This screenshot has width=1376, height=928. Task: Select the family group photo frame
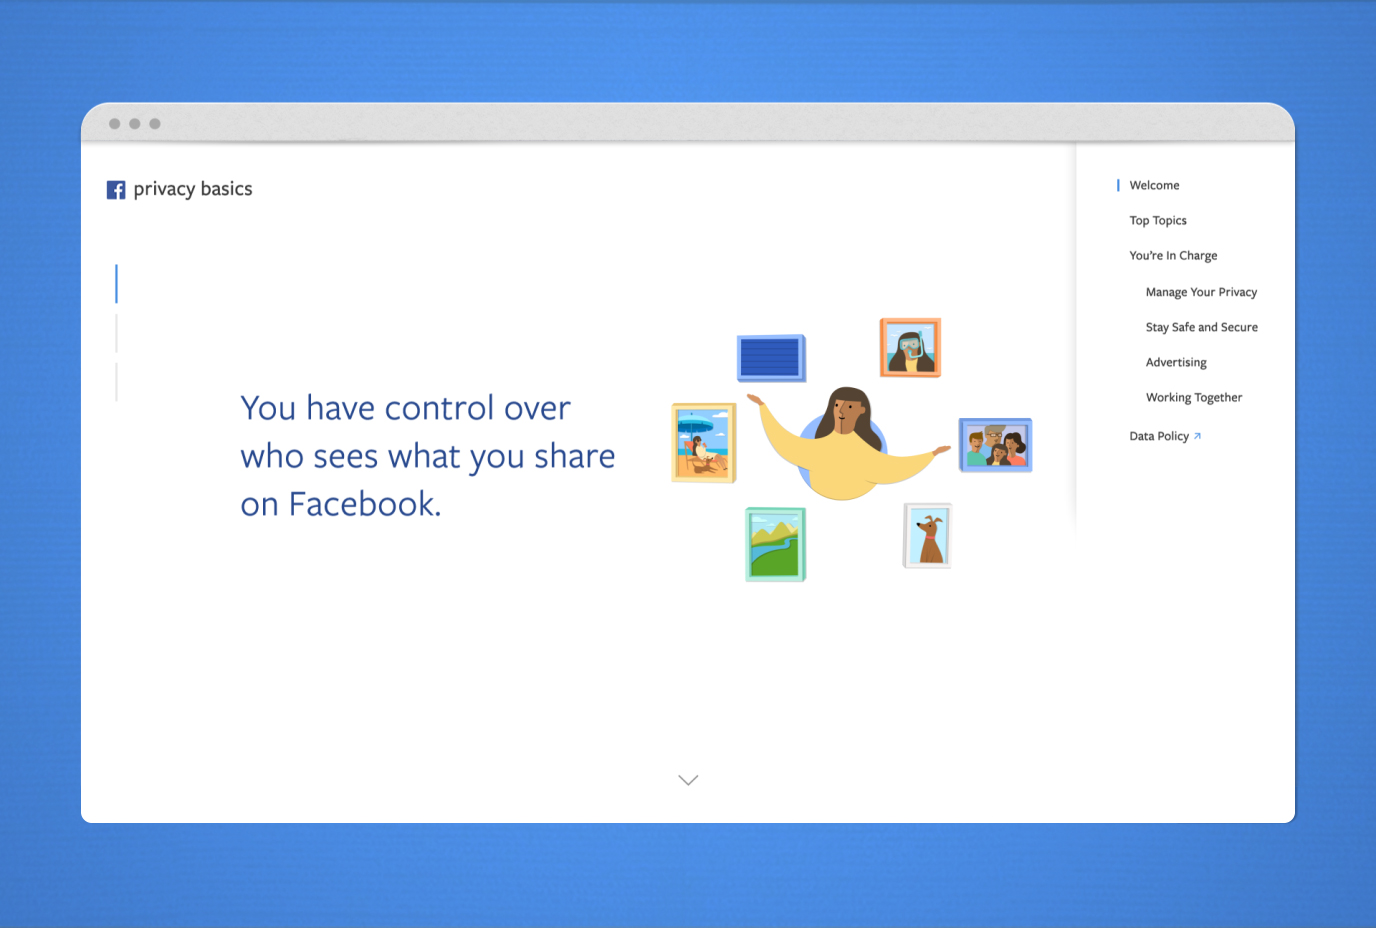995,445
